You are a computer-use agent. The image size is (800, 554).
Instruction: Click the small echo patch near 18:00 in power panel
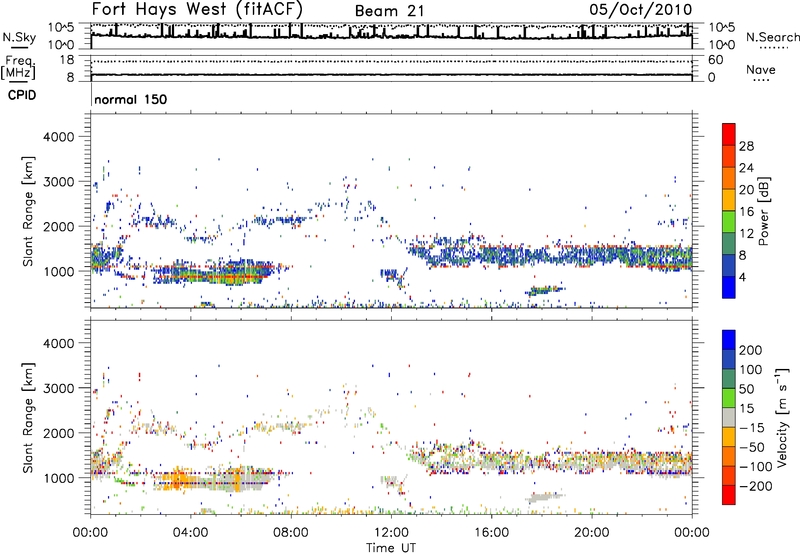[545, 290]
